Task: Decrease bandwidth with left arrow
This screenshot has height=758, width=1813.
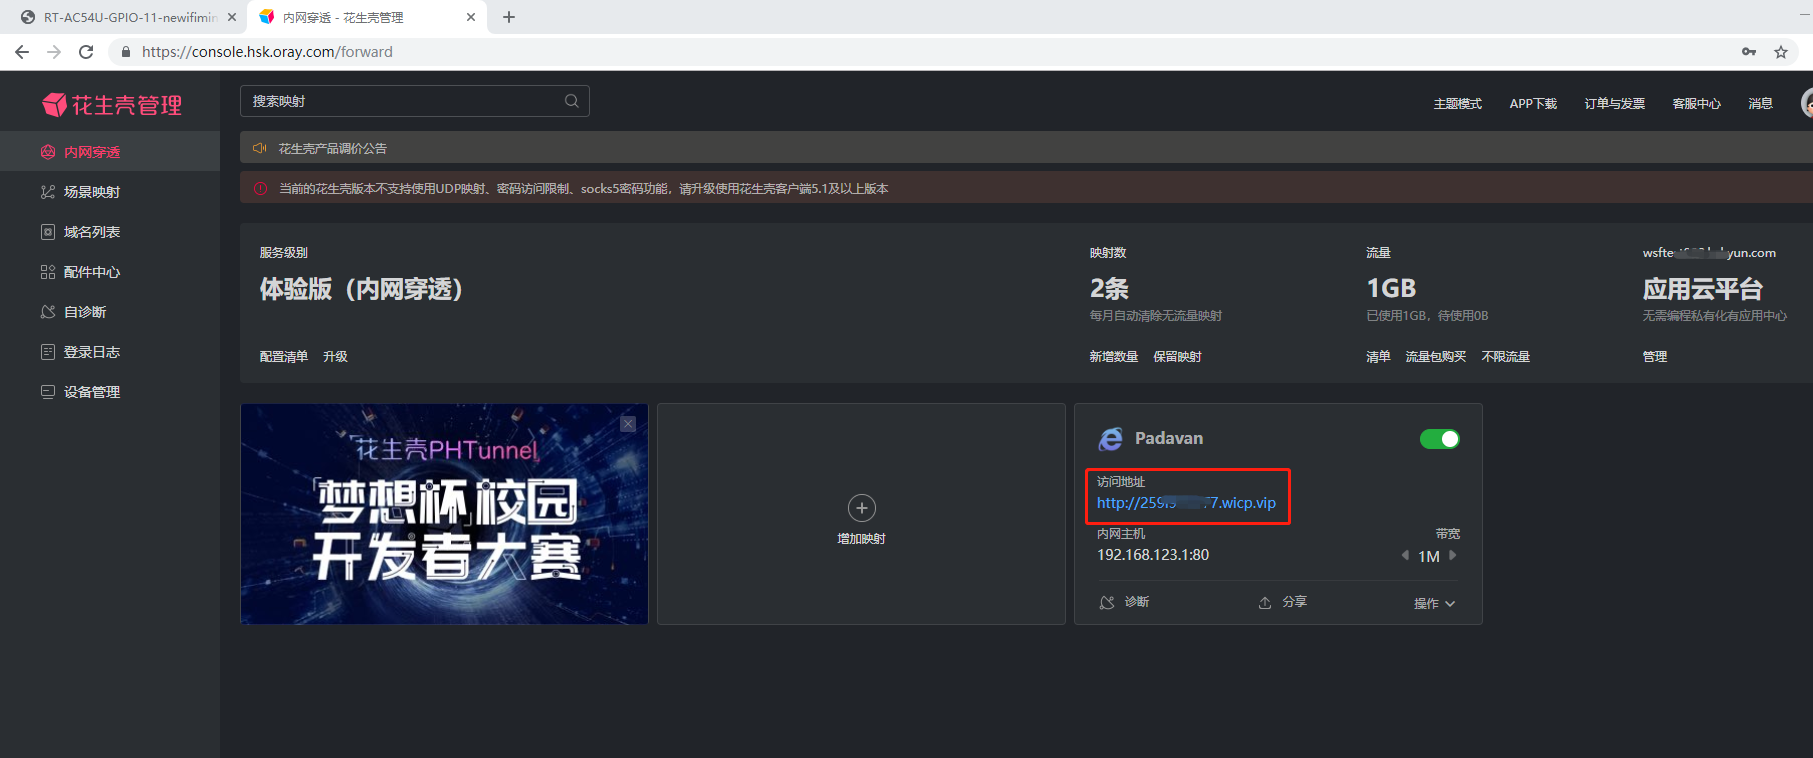Action: (1405, 556)
